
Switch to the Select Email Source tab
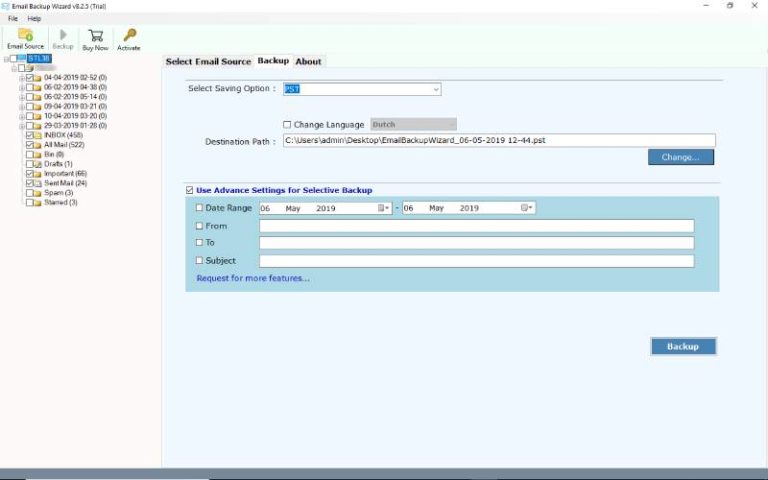pos(208,62)
